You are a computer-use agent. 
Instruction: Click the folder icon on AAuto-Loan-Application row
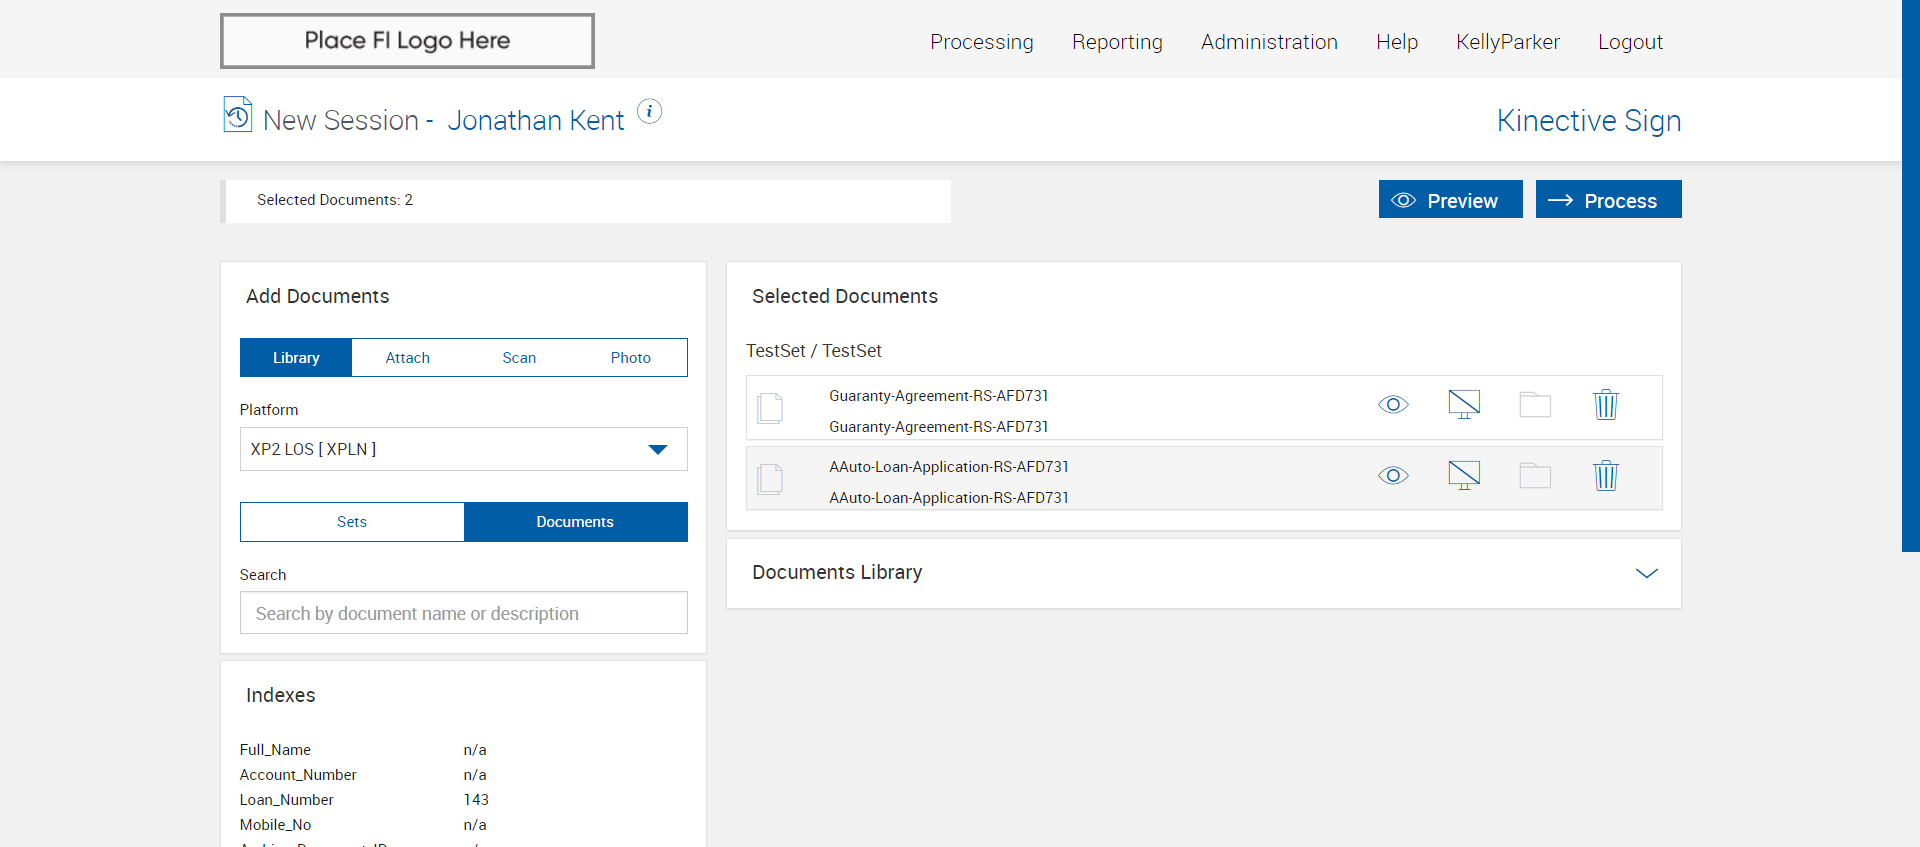1535,476
